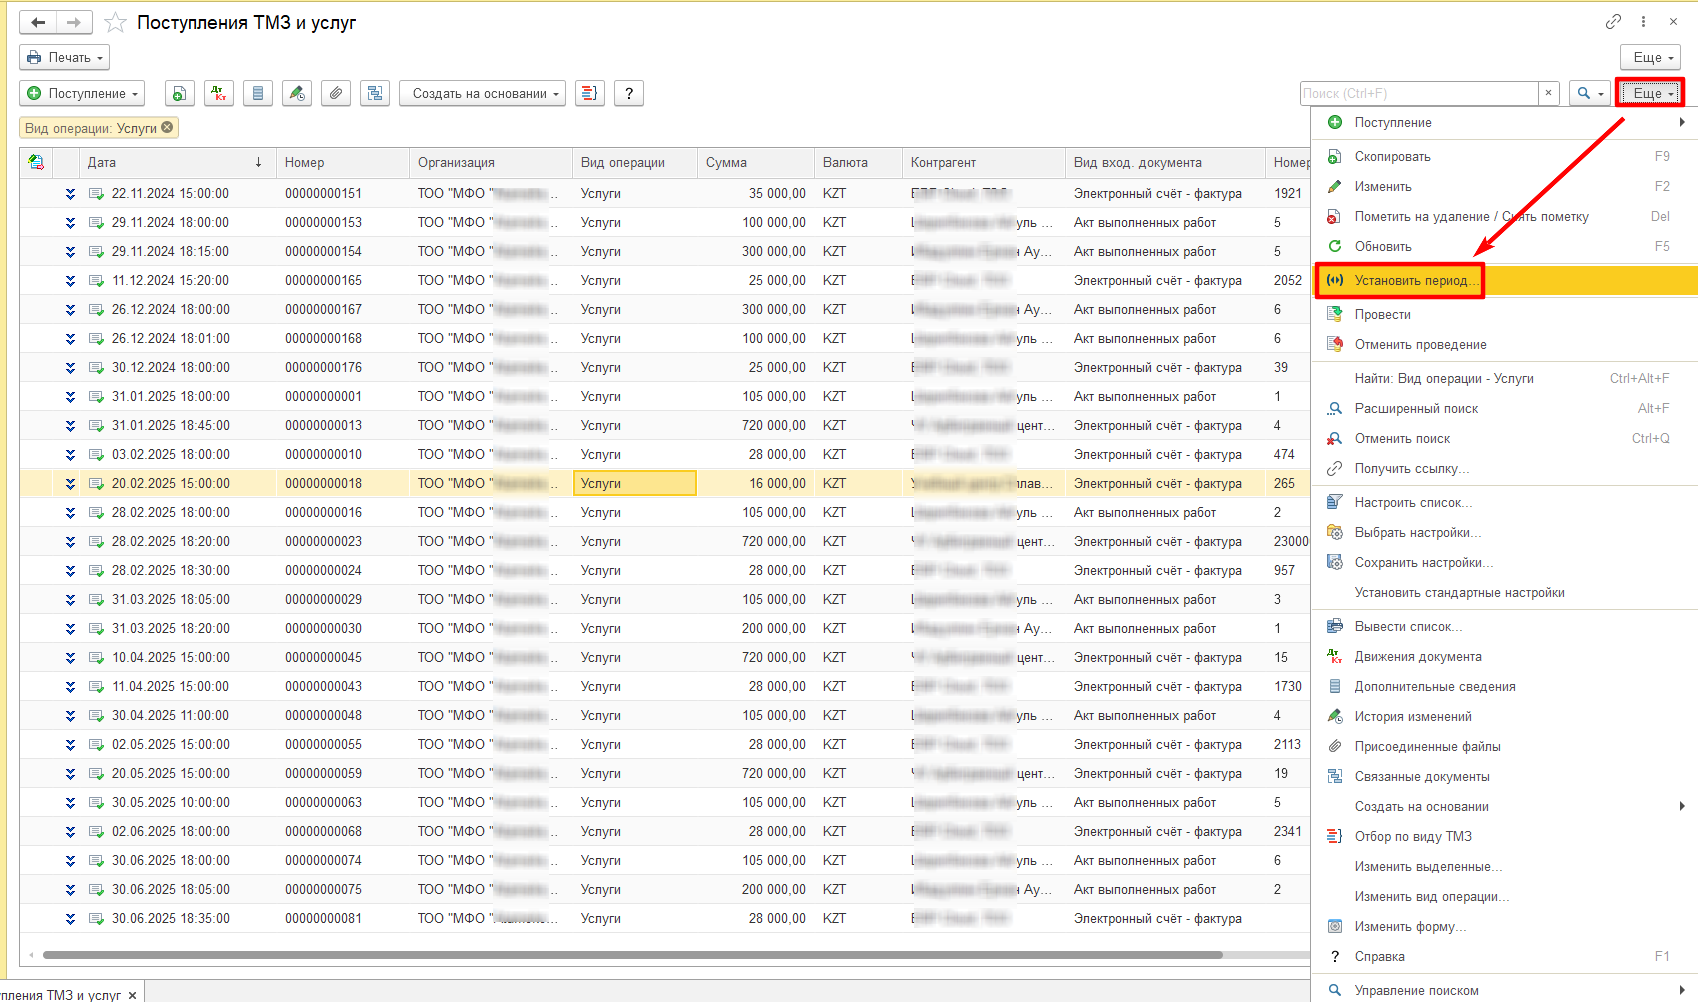This screenshot has height=1002, width=1698.
Task: Select 'Присоединенные файлы' menu item
Action: click(x=1504, y=746)
